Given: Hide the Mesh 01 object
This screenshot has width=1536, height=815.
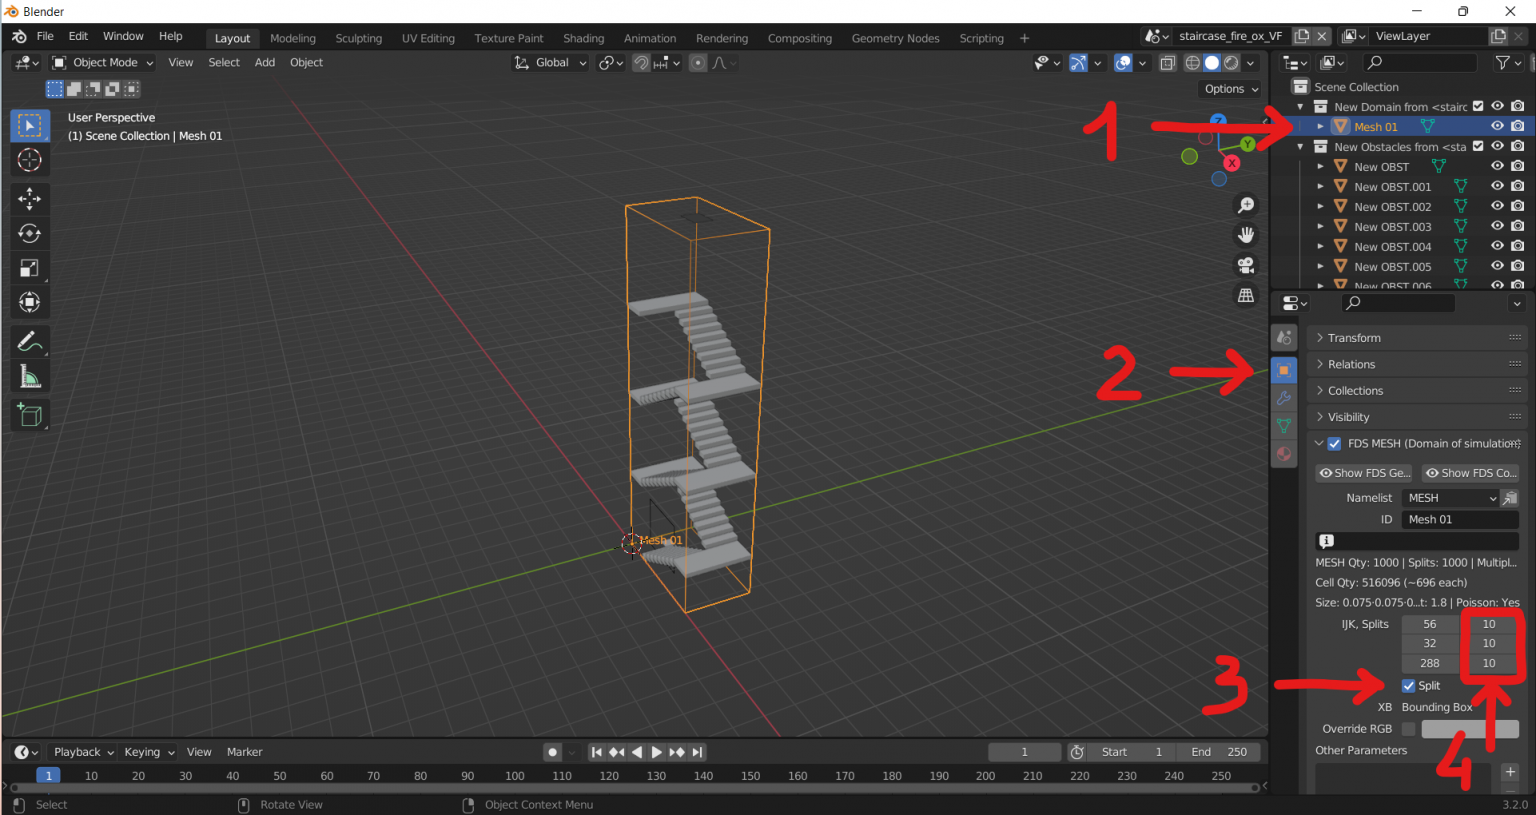Looking at the screenshot, I should [x=1497, y=125].
